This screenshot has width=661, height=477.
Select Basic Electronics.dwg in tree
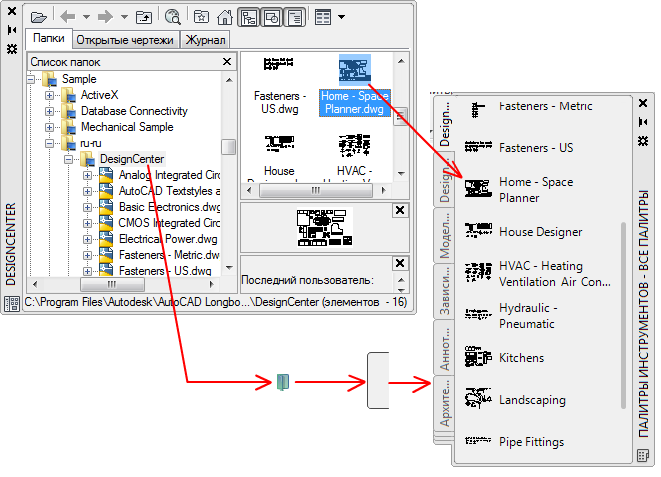pyautogui.click(x=169, y=207)
